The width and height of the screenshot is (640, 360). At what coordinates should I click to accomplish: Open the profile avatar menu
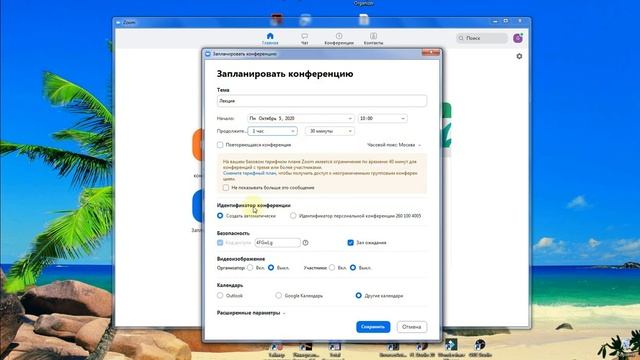click(518, 38)
